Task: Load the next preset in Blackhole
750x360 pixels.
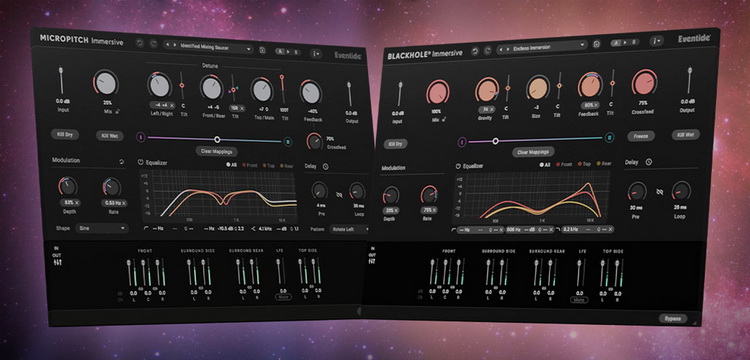Action: (507, 48)
